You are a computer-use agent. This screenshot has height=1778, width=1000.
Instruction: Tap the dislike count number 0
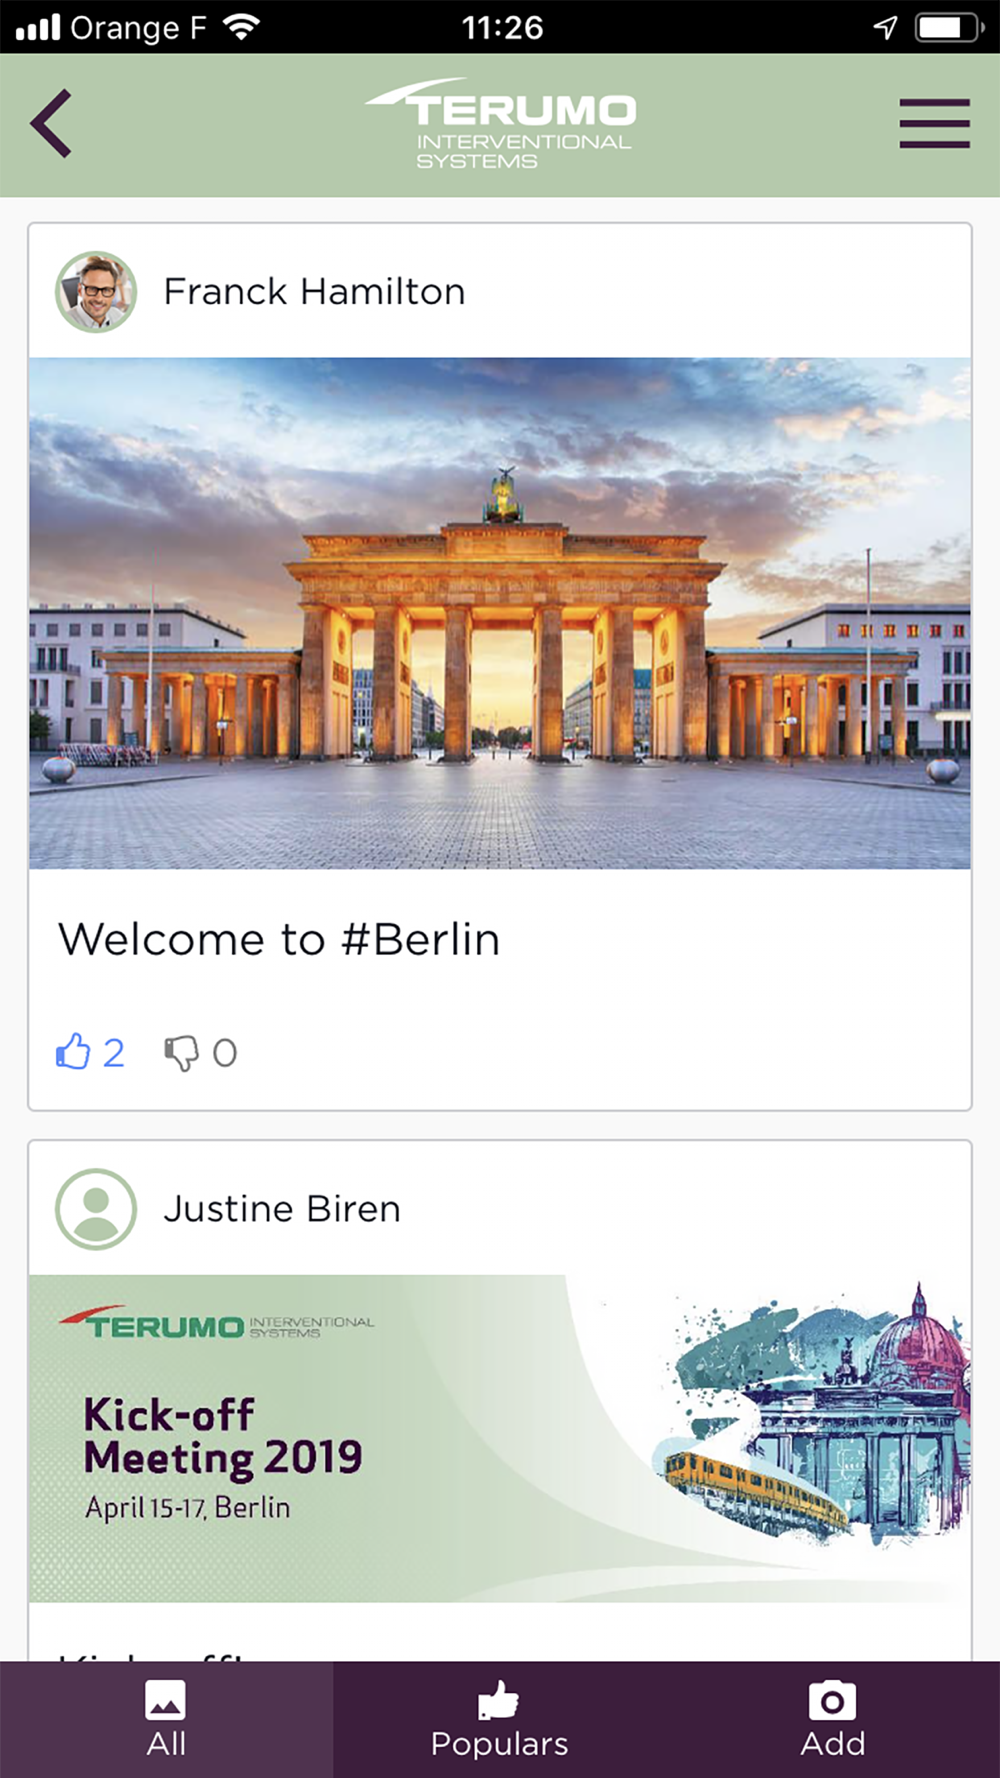tap(225, 1053)
